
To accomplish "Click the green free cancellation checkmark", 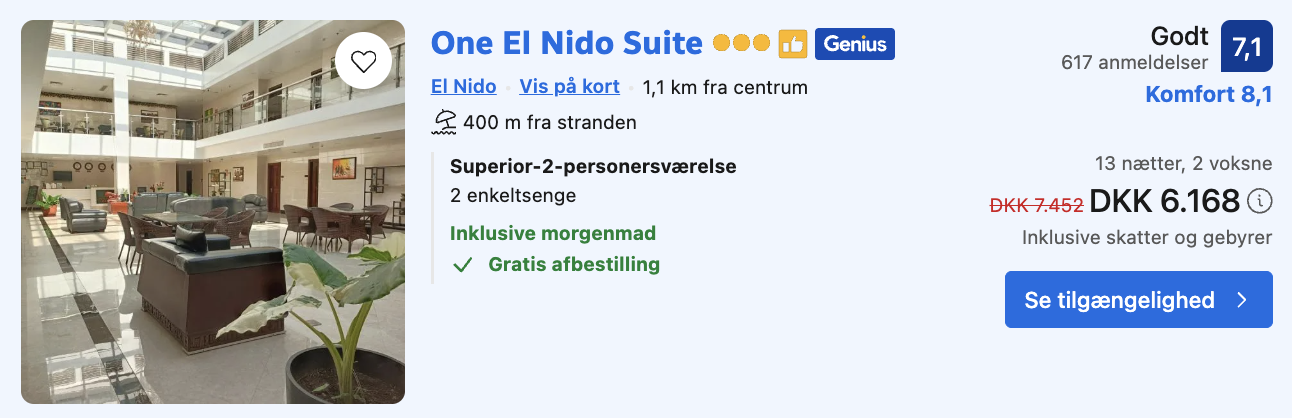I will [462, 265].
